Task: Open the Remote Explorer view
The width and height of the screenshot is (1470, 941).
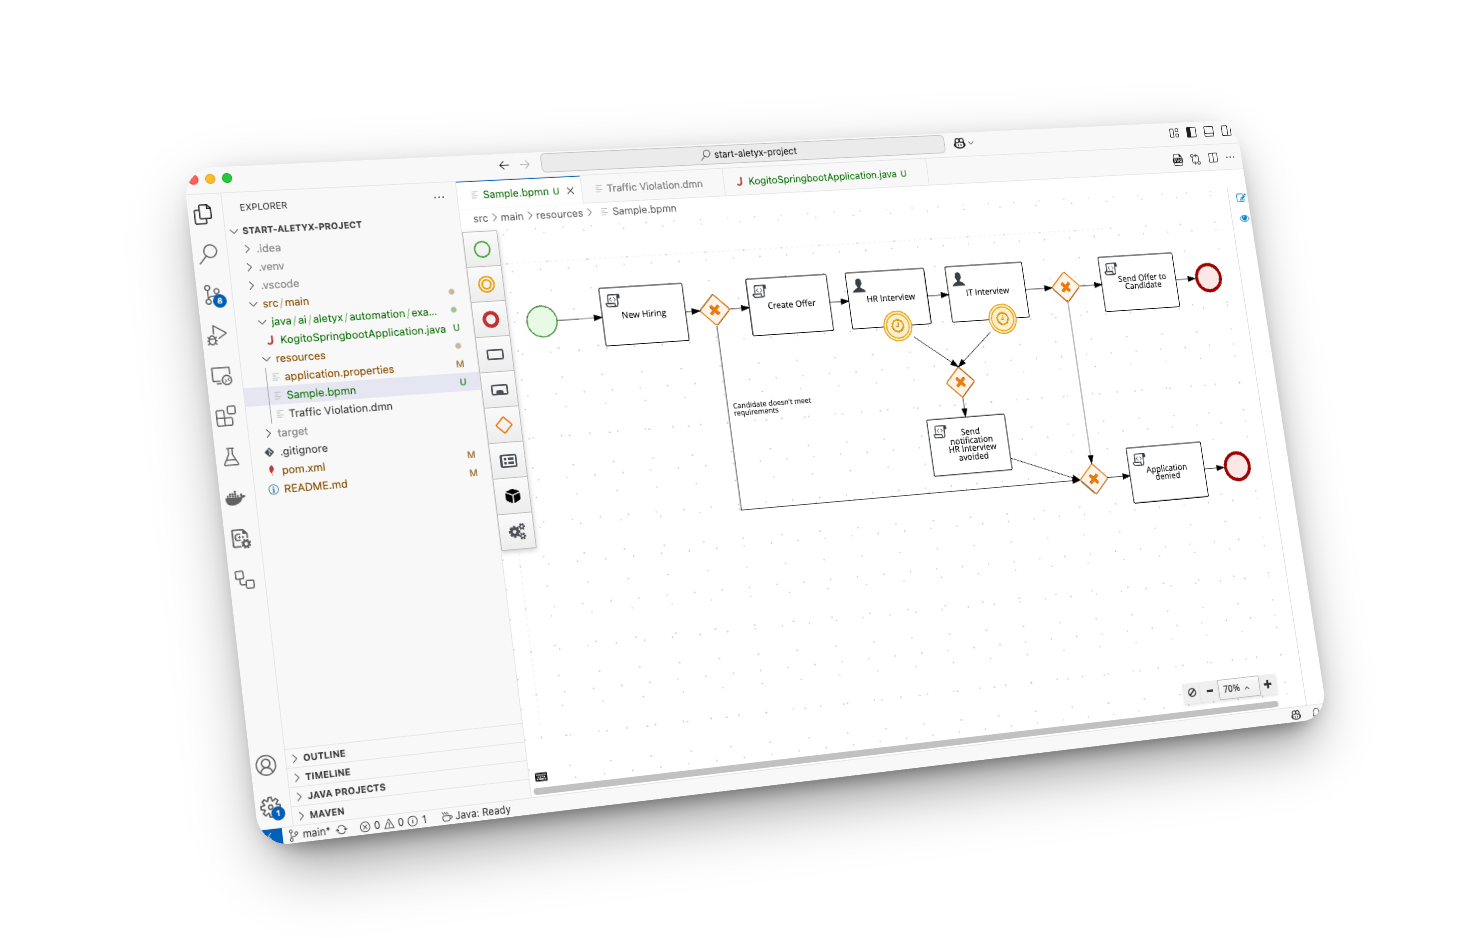Action: coord(221,376)
